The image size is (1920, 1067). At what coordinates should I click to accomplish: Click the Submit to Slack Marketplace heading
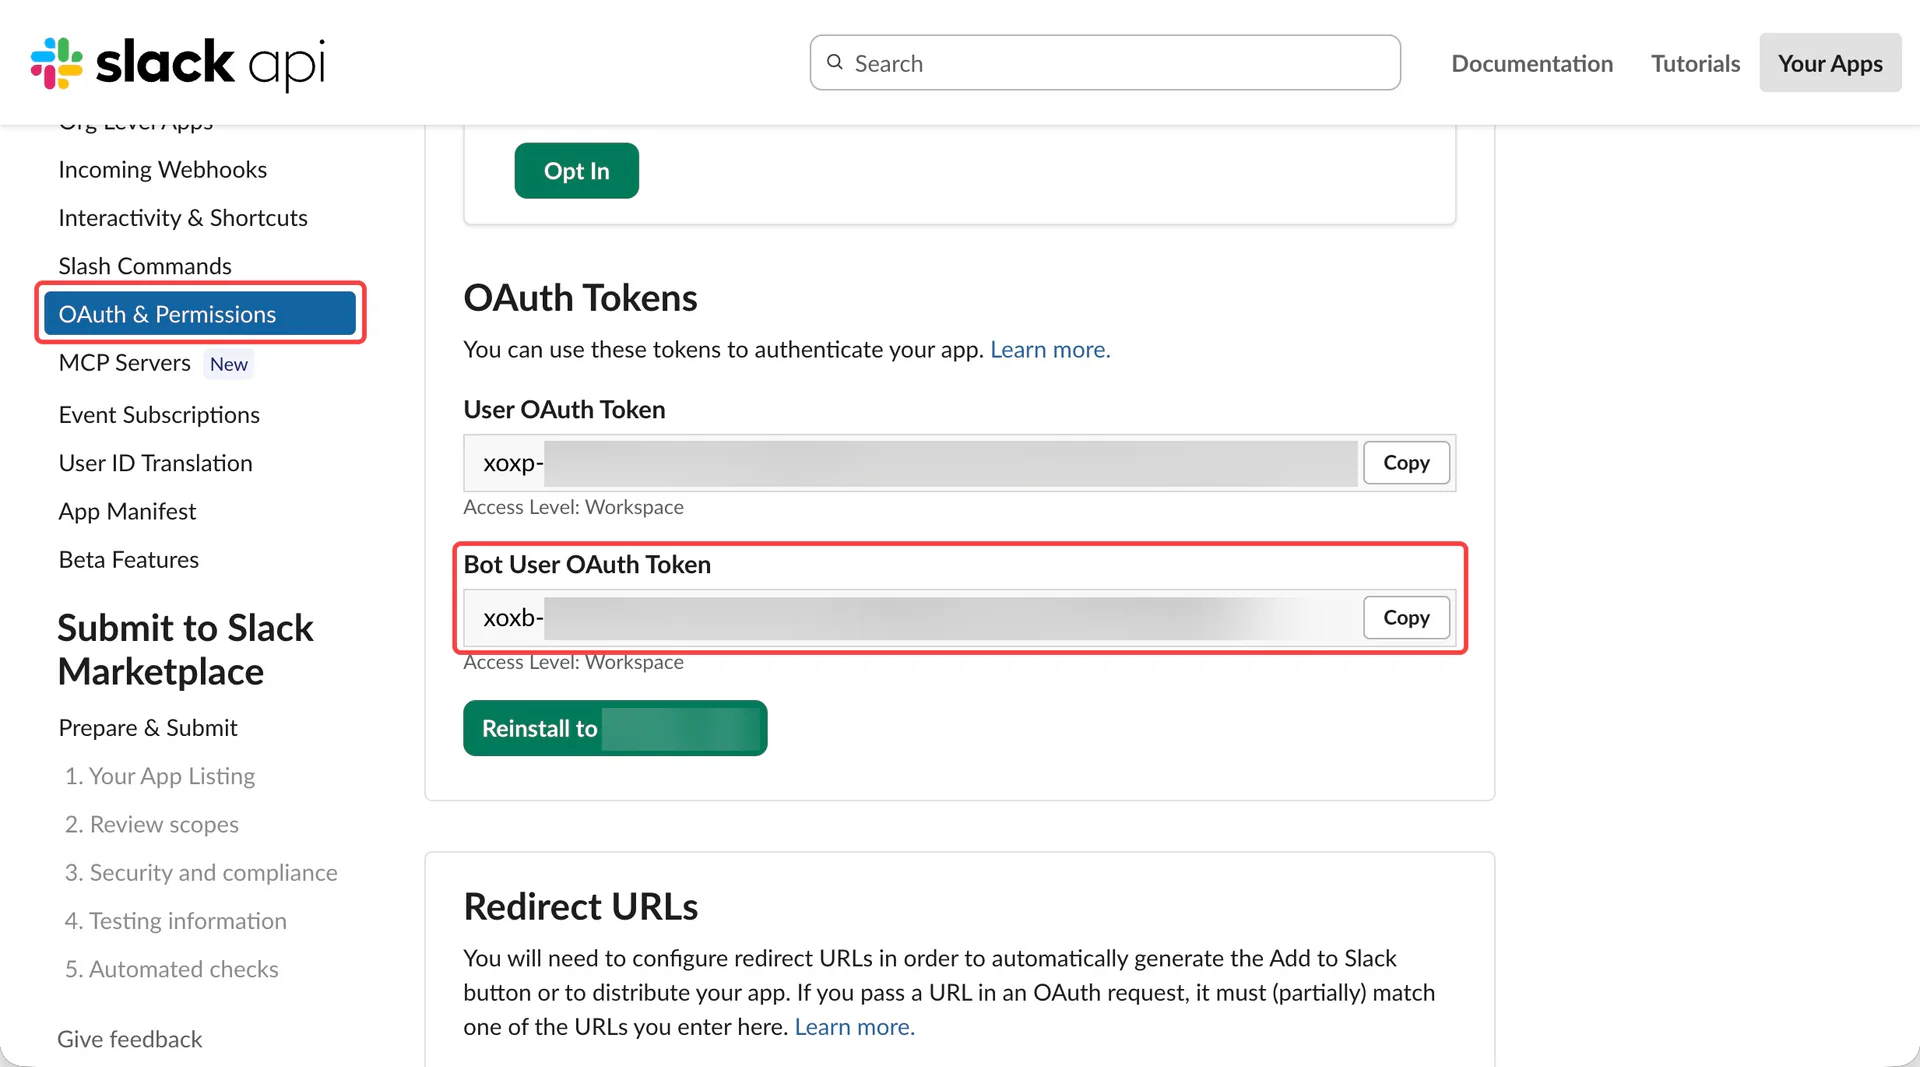(186, 650)
